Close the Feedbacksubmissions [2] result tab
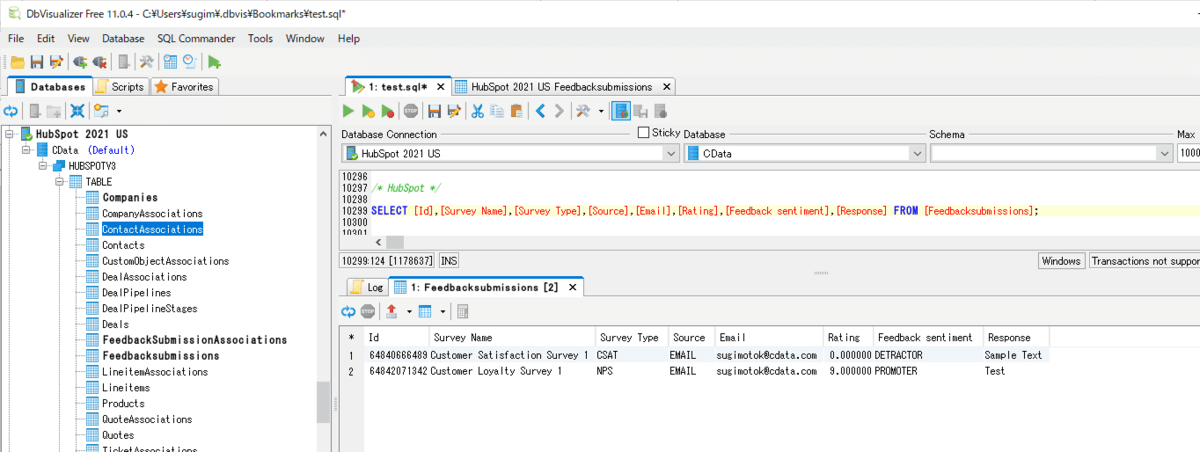The image size is (1200, 452). click(572, 287)
